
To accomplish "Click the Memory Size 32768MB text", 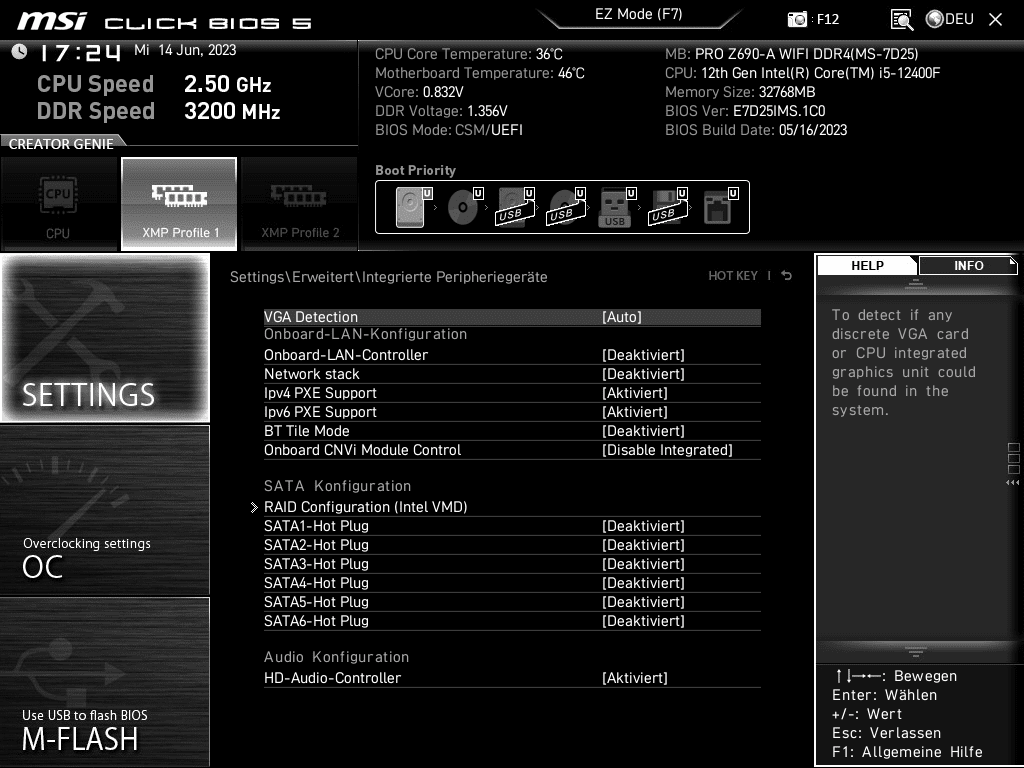I will point(740,91).
